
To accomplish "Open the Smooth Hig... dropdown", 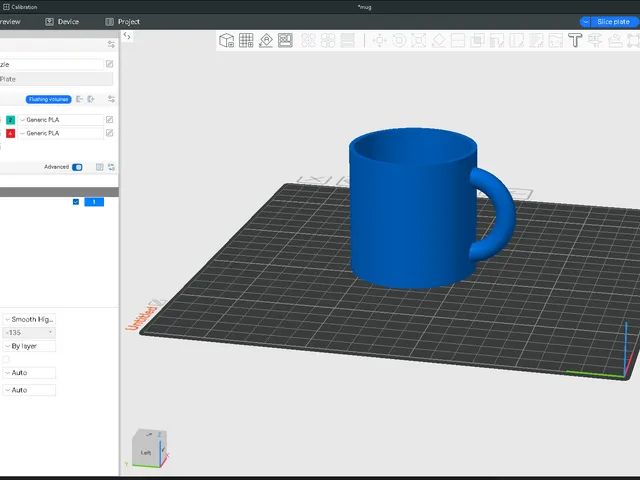I will 29,319.
